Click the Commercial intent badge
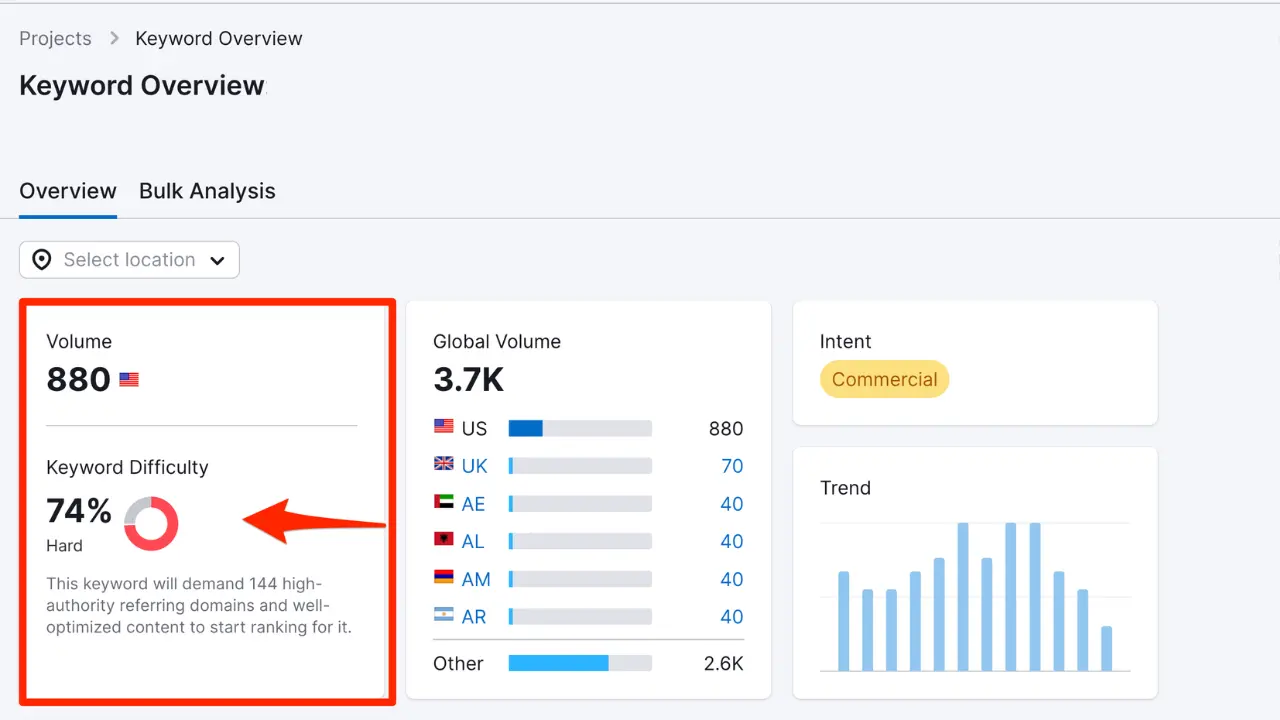The width and height of the screenshot is (1280, 720). pyautogui.click(x=884, y=379)
